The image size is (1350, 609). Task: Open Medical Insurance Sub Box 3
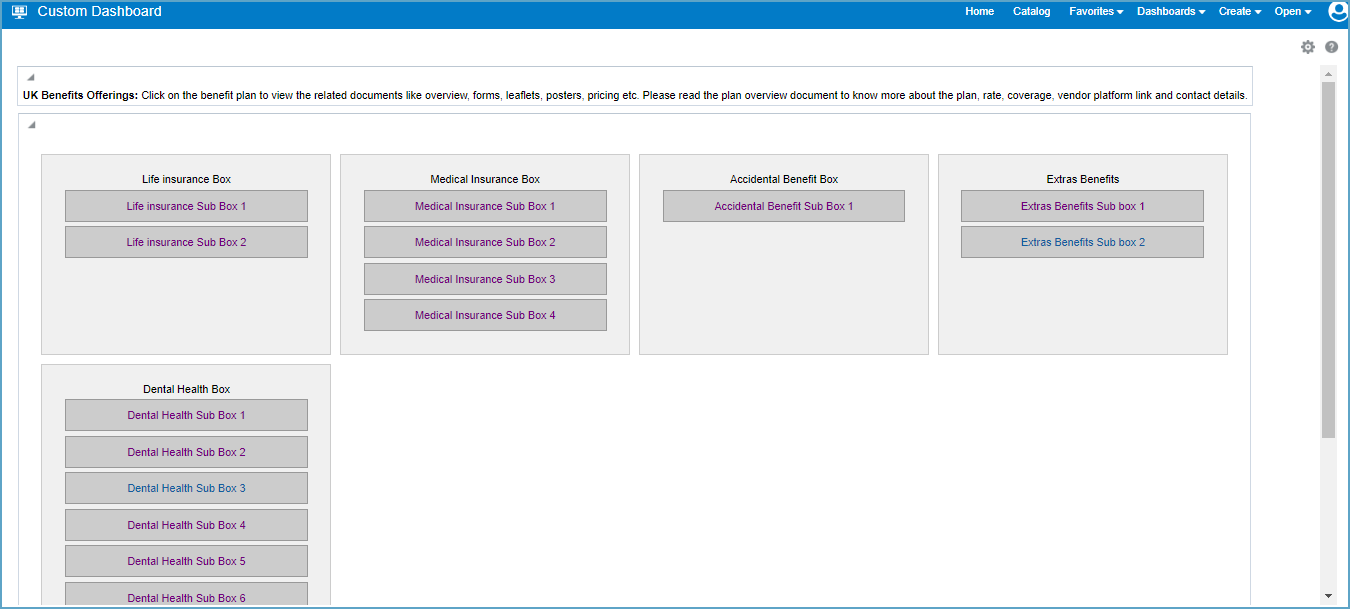point(485,278)
